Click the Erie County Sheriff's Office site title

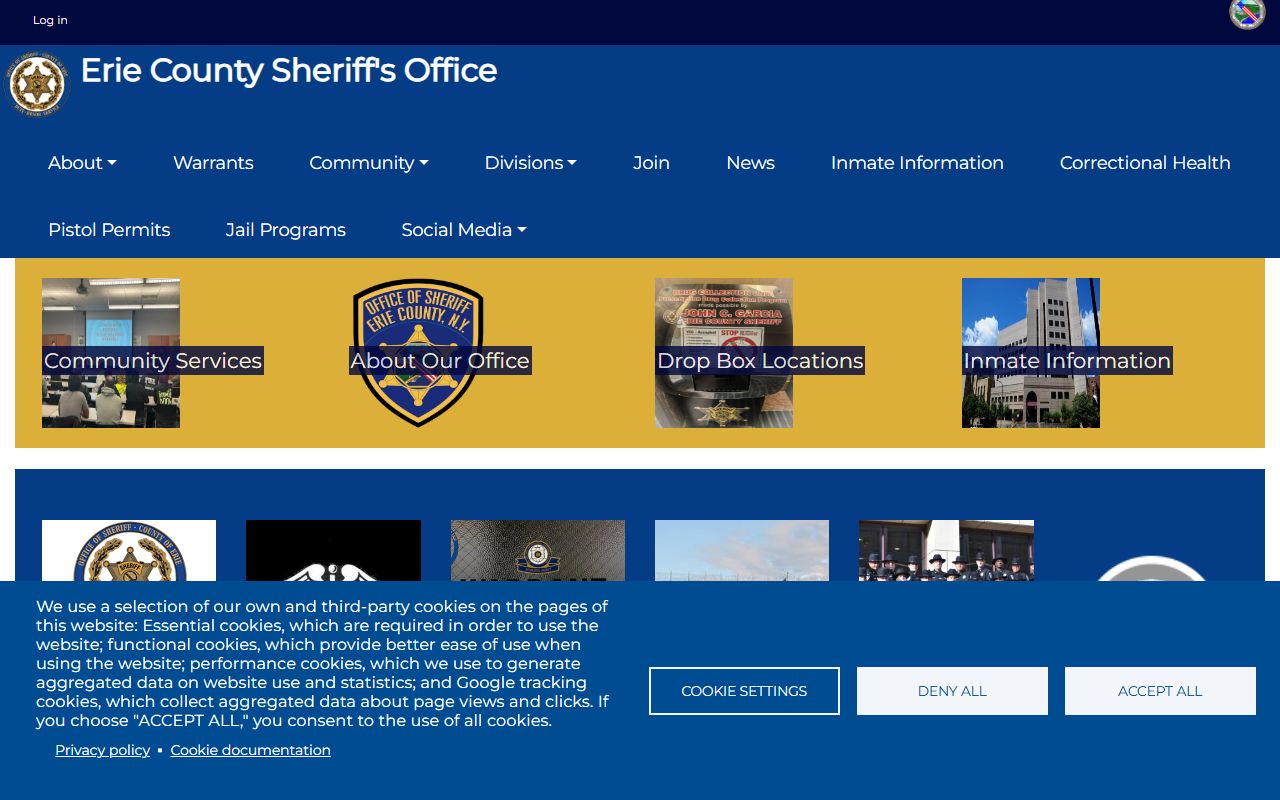tap(288, 70)
